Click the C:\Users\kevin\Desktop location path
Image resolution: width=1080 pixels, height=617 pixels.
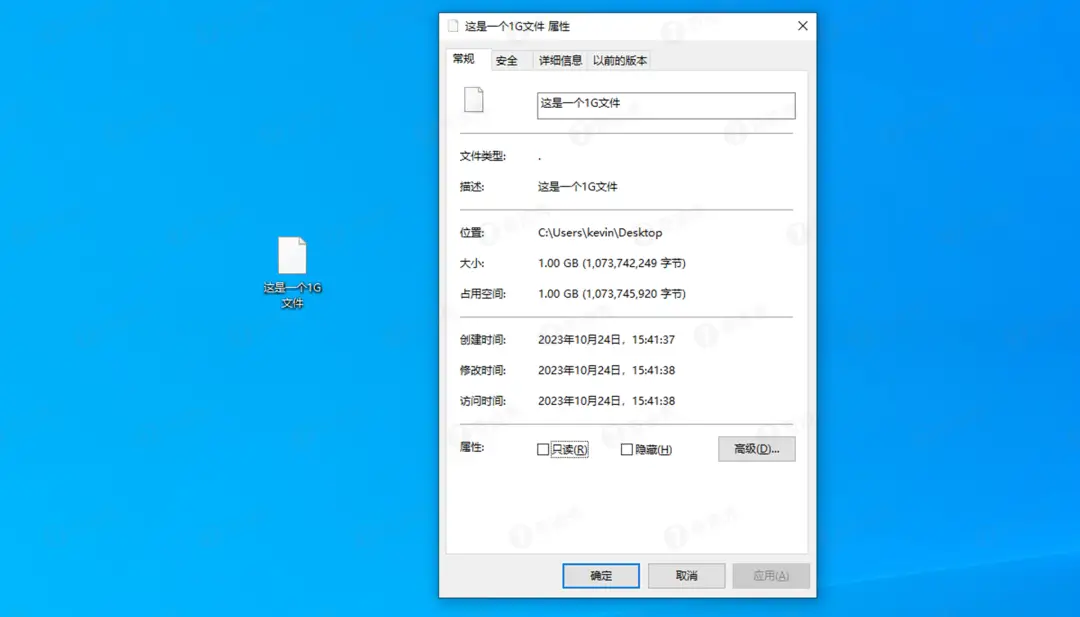click(600, 233)
